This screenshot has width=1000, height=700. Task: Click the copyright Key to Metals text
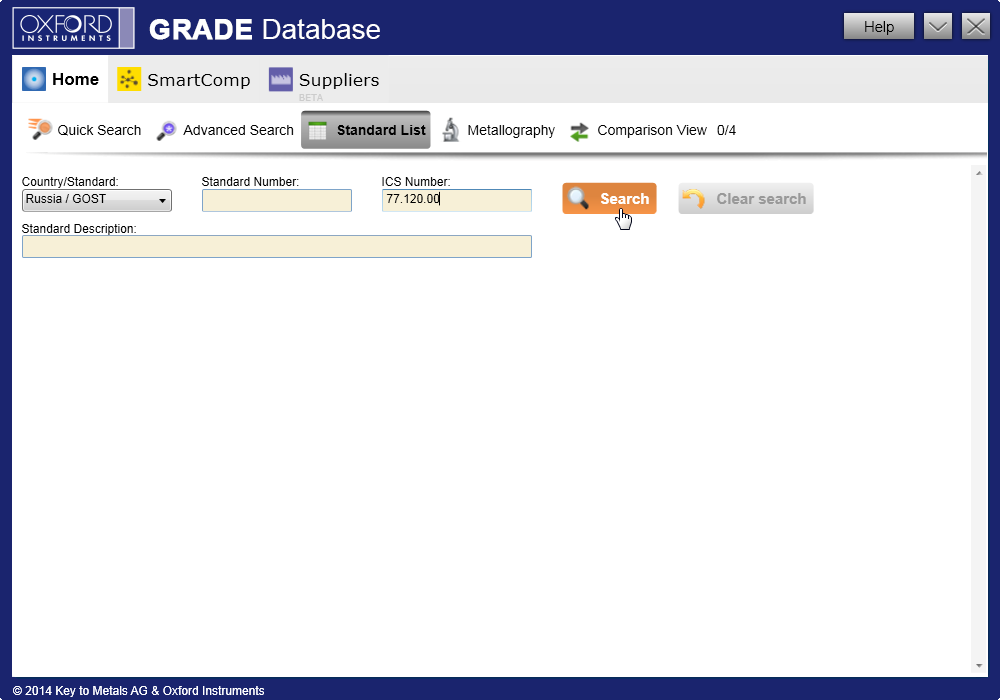(138, 690)
